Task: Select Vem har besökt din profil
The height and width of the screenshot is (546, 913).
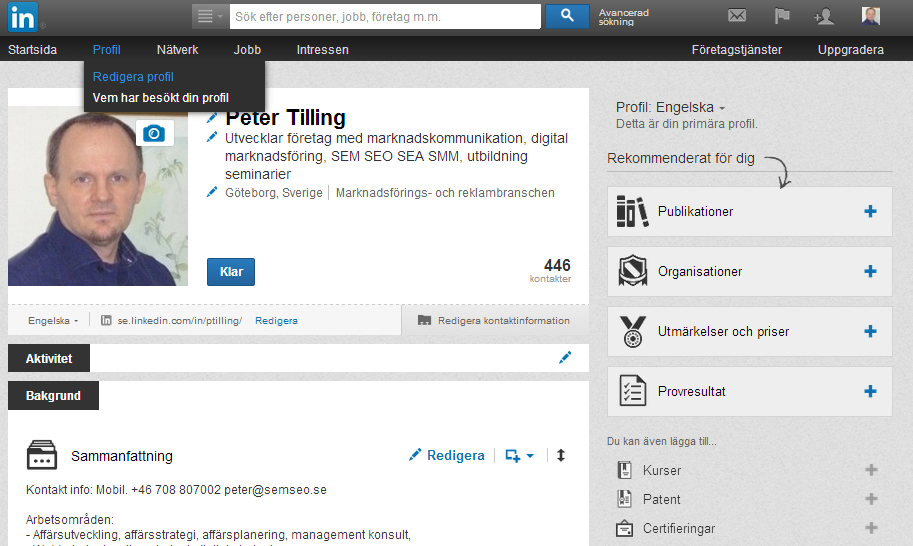Action: click(161, 98)
